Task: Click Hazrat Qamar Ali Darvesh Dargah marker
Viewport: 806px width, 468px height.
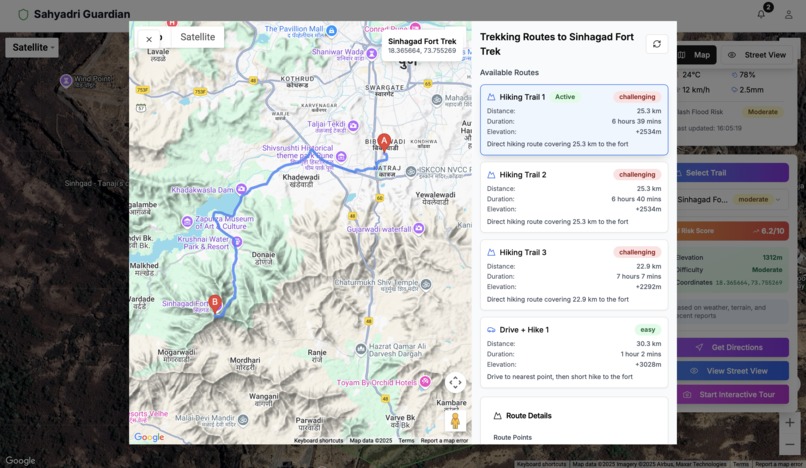Action: [x=361, y=350]
